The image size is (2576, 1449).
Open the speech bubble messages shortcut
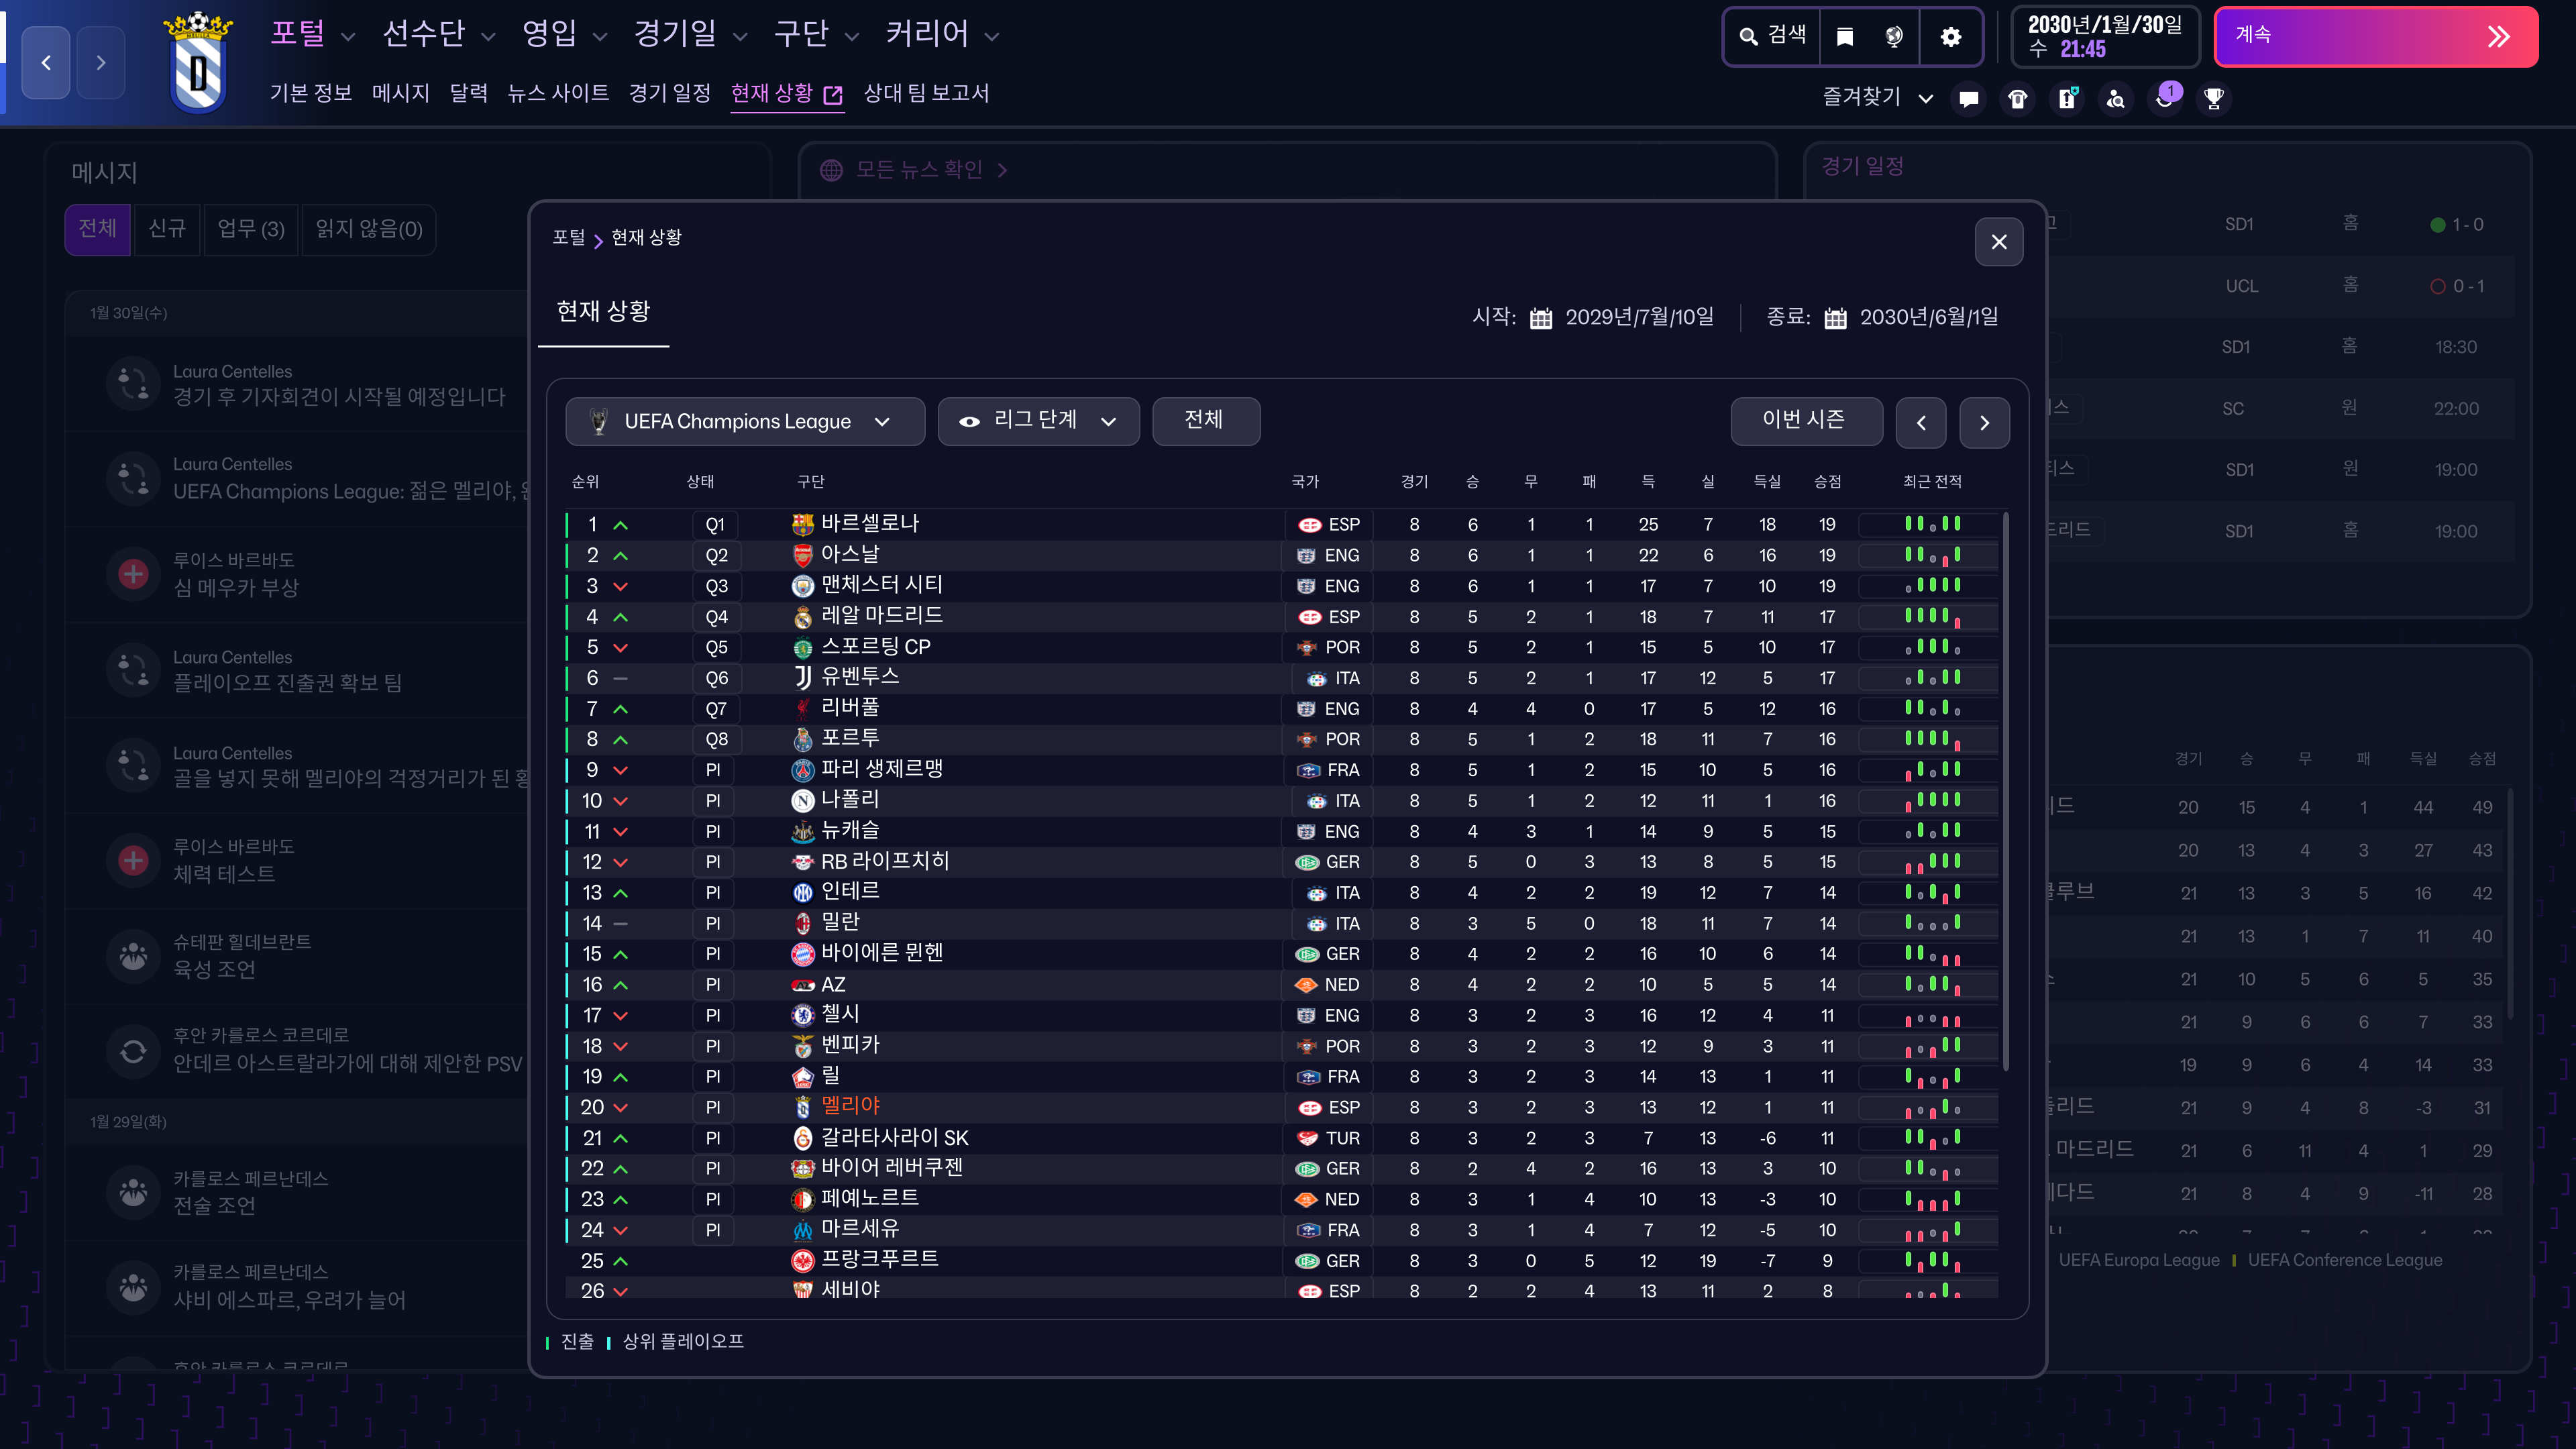coord(1969,98)
